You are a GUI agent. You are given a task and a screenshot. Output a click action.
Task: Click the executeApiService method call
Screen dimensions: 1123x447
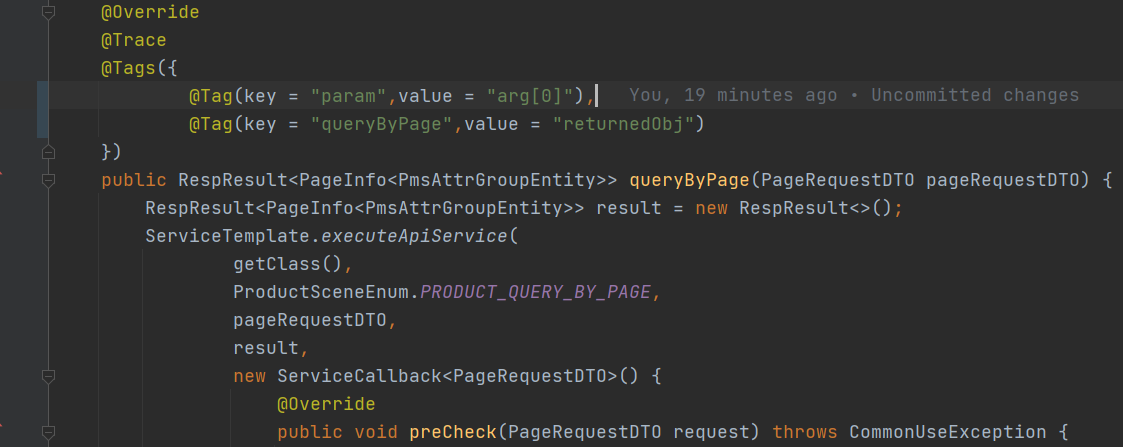coord(414,236)
